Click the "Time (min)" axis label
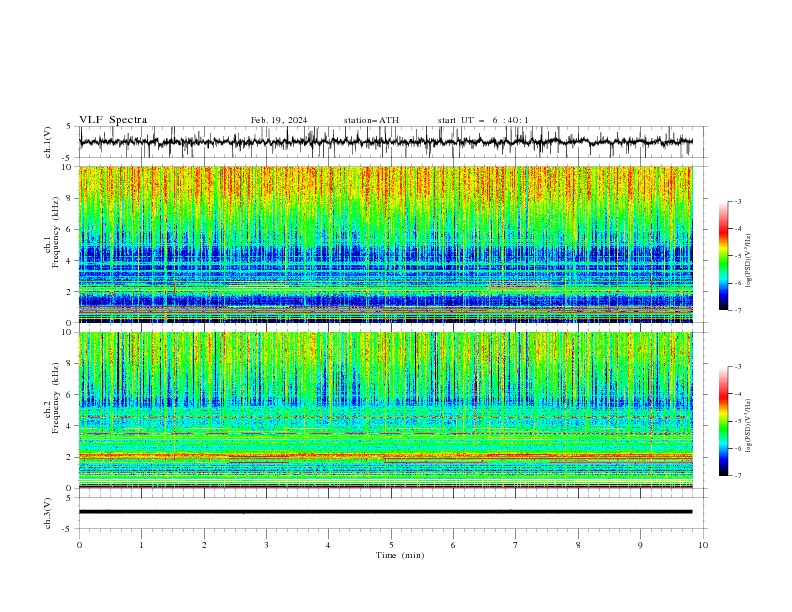Viewport: 792px width, 612px height. tap(400, 555)
